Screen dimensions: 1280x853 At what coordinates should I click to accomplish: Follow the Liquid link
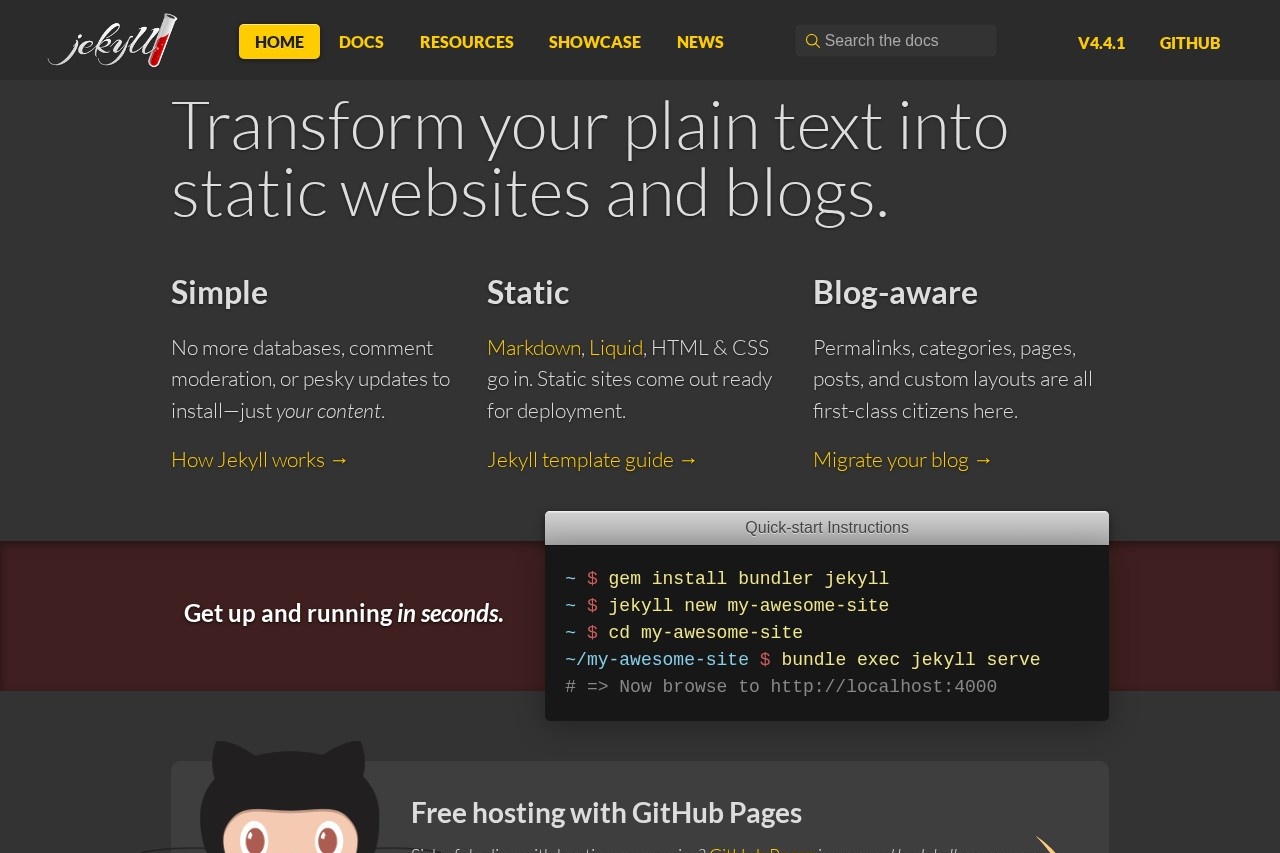pyautogui.click(x=616, y=348)
